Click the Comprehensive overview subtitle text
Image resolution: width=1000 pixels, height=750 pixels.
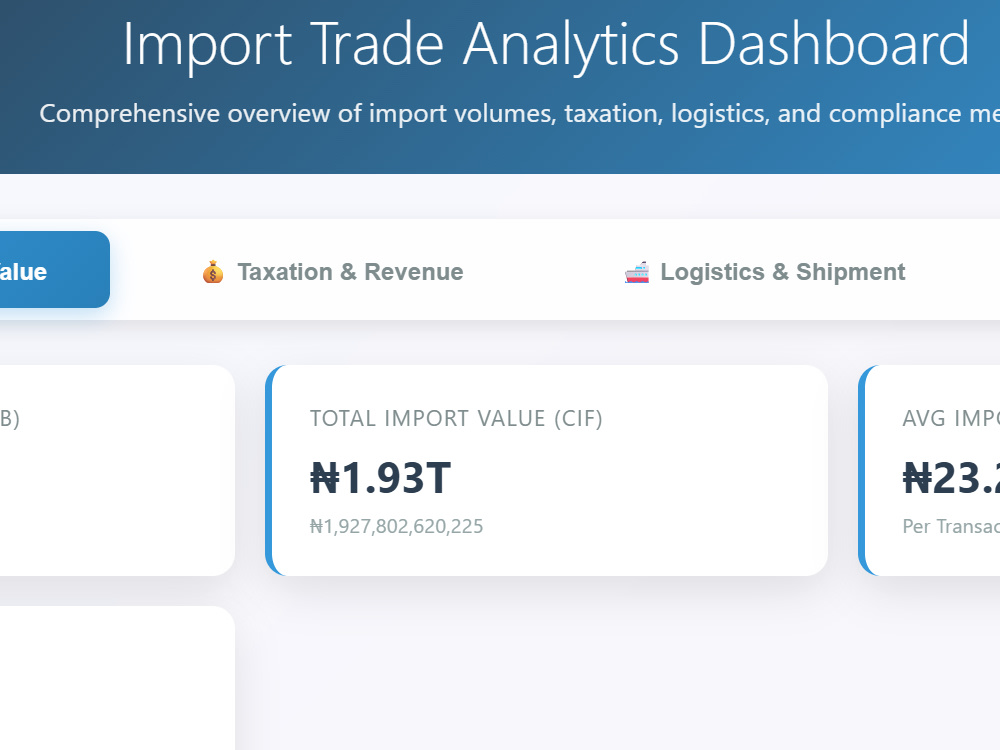pyautogui.click(x=519, y=114)
